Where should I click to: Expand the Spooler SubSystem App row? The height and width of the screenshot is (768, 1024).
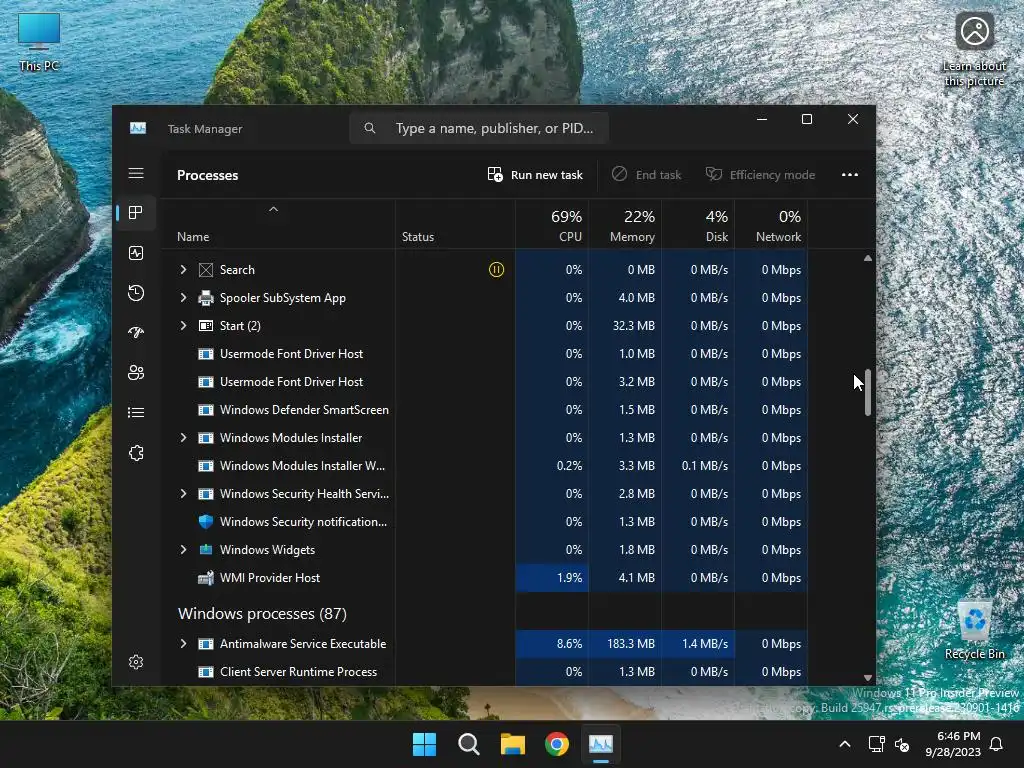[x=184, y=298]
